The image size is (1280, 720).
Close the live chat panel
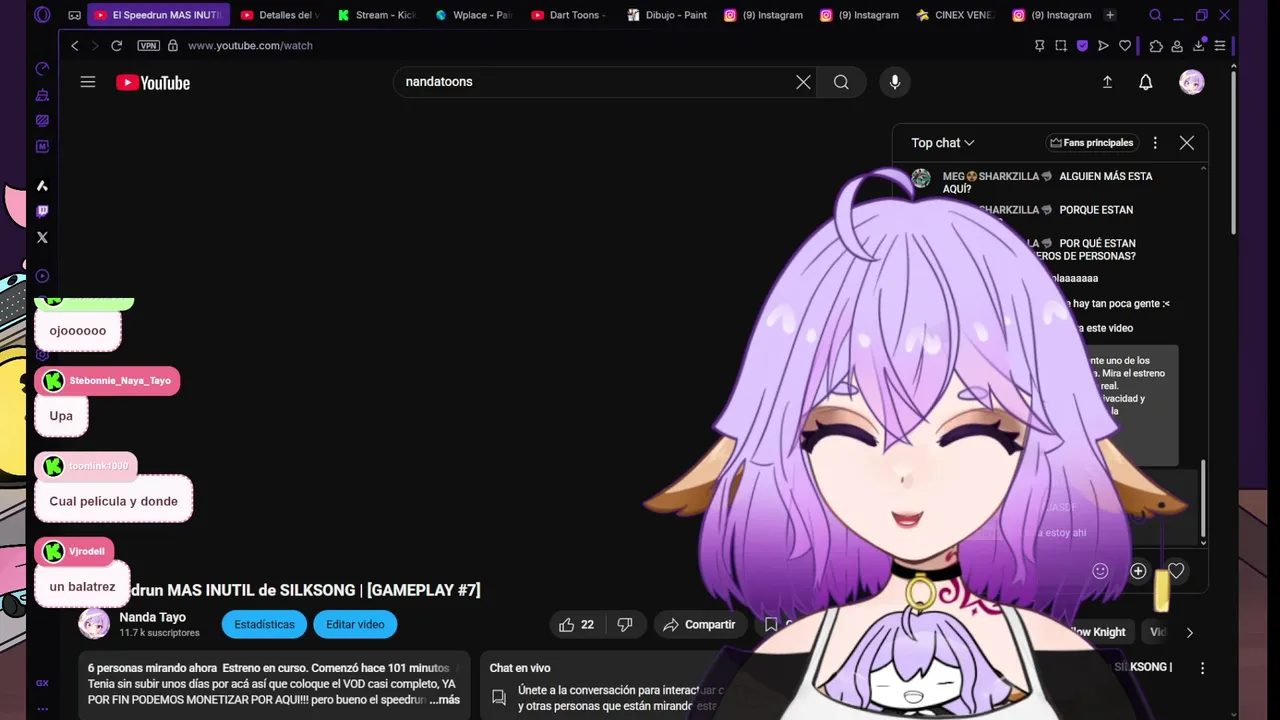pyautogui.click(x=1187, y=143)
